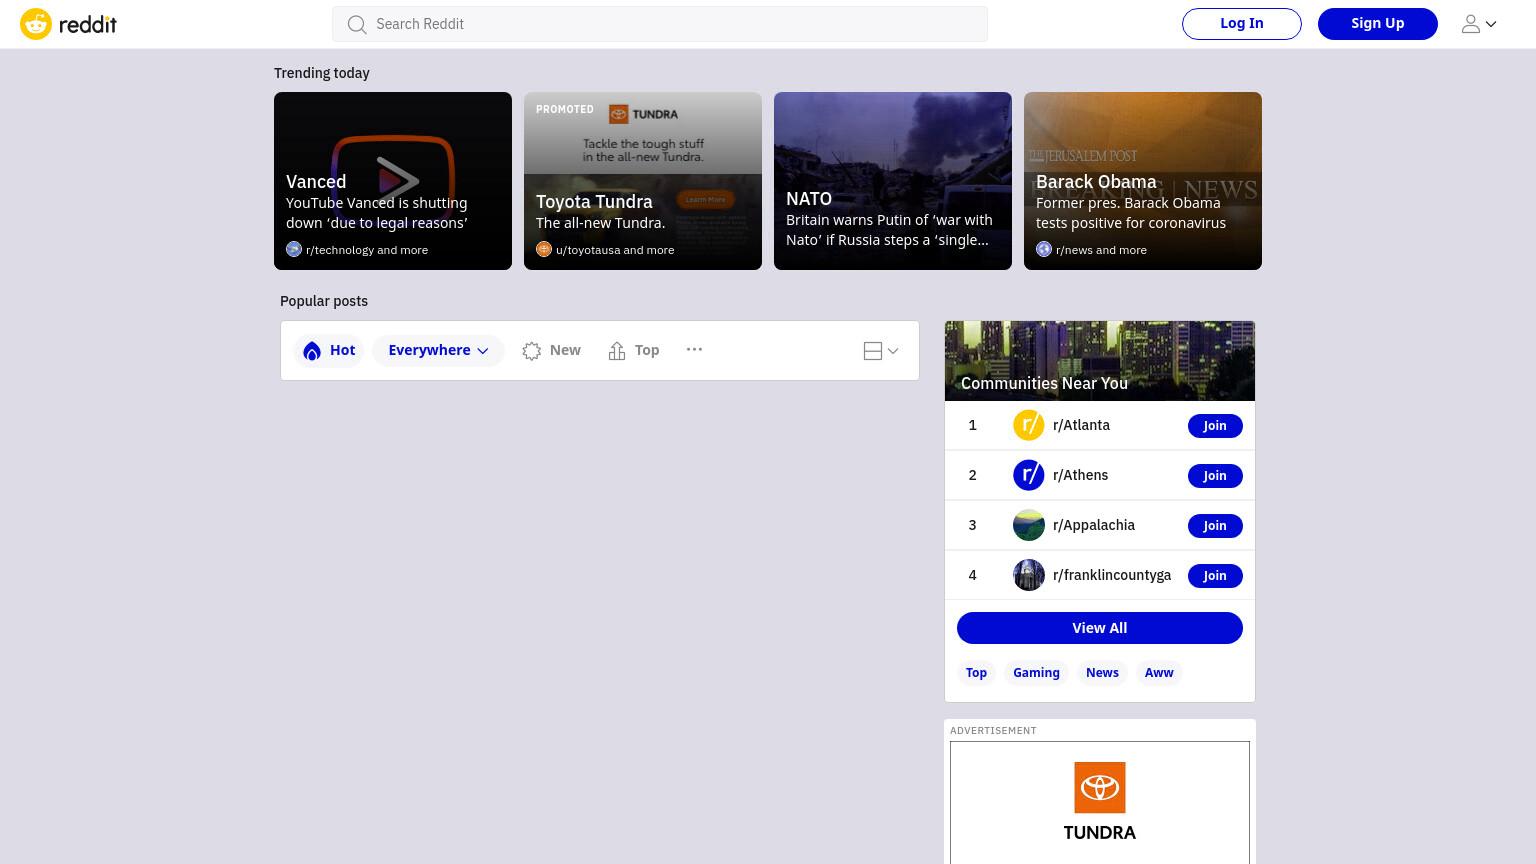The width and height of the screenshot is (1536, 864).
Task: Open the Vanced trending card
Action: (x=393, y=181)
